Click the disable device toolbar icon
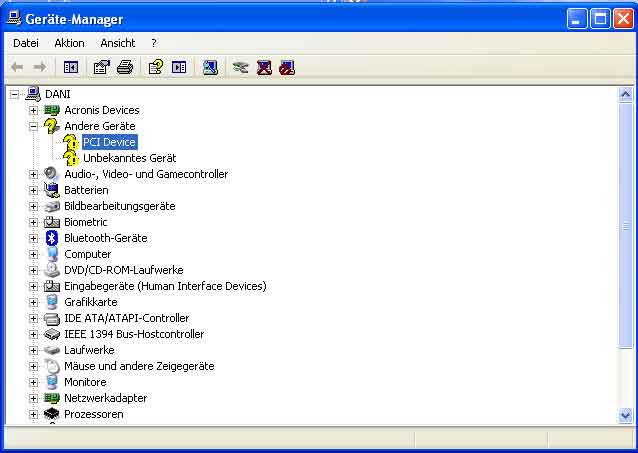 [x=287, y=67]
